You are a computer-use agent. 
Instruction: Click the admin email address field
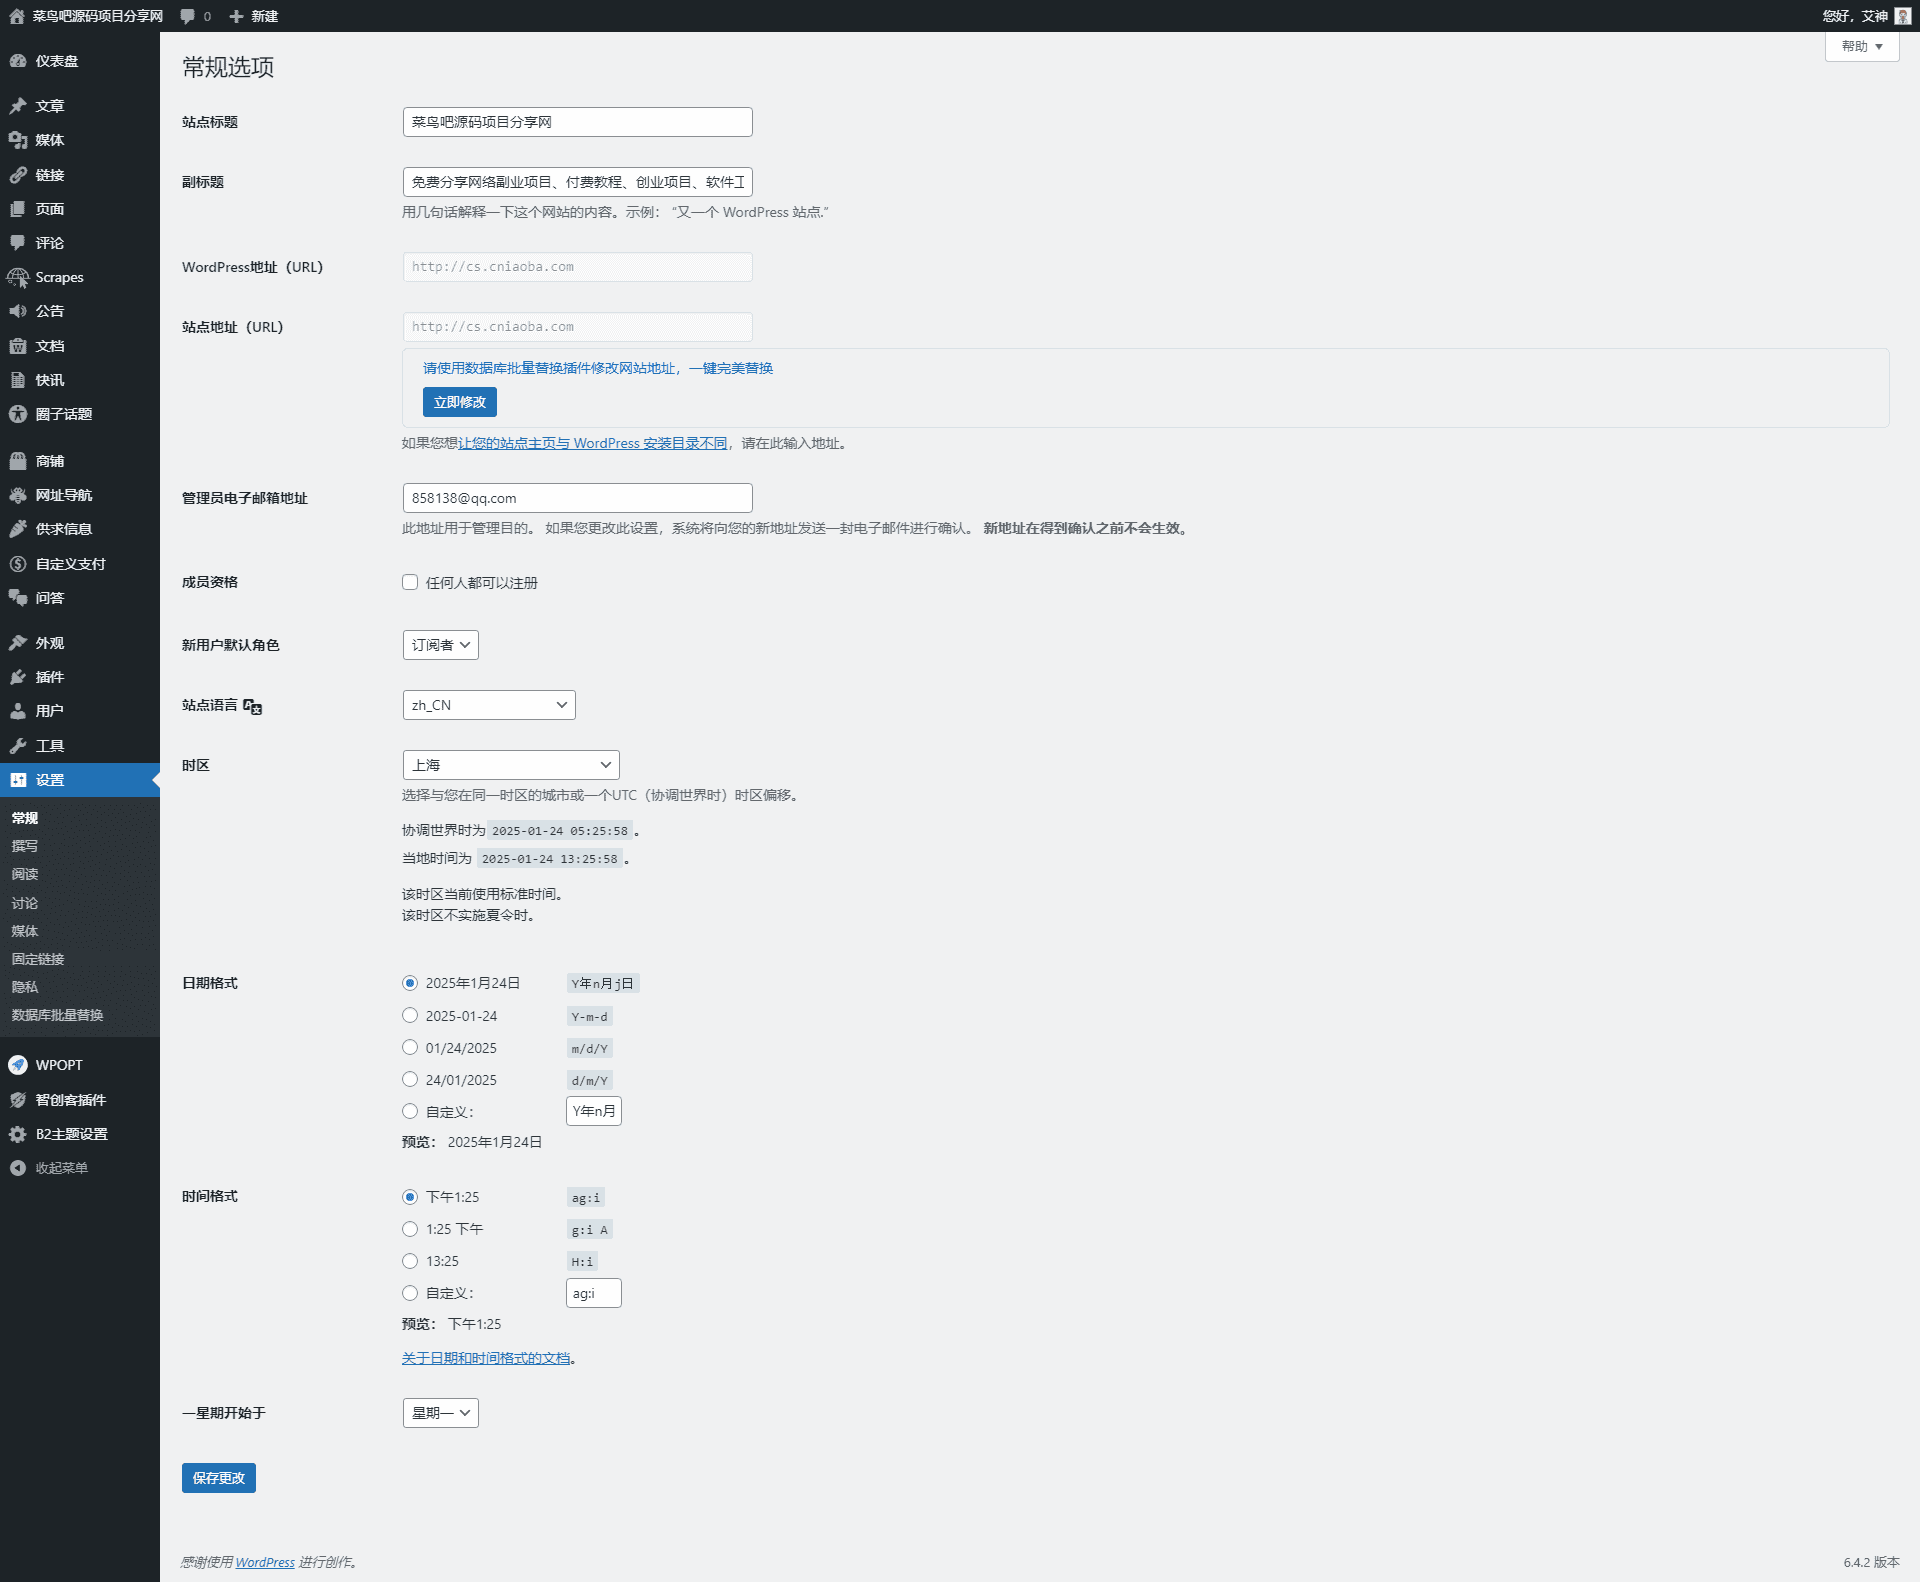[x=577, y=498]
